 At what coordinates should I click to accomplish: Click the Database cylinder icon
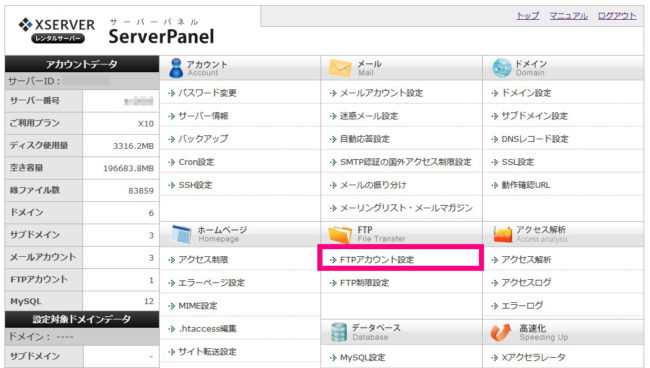[339, 332]
